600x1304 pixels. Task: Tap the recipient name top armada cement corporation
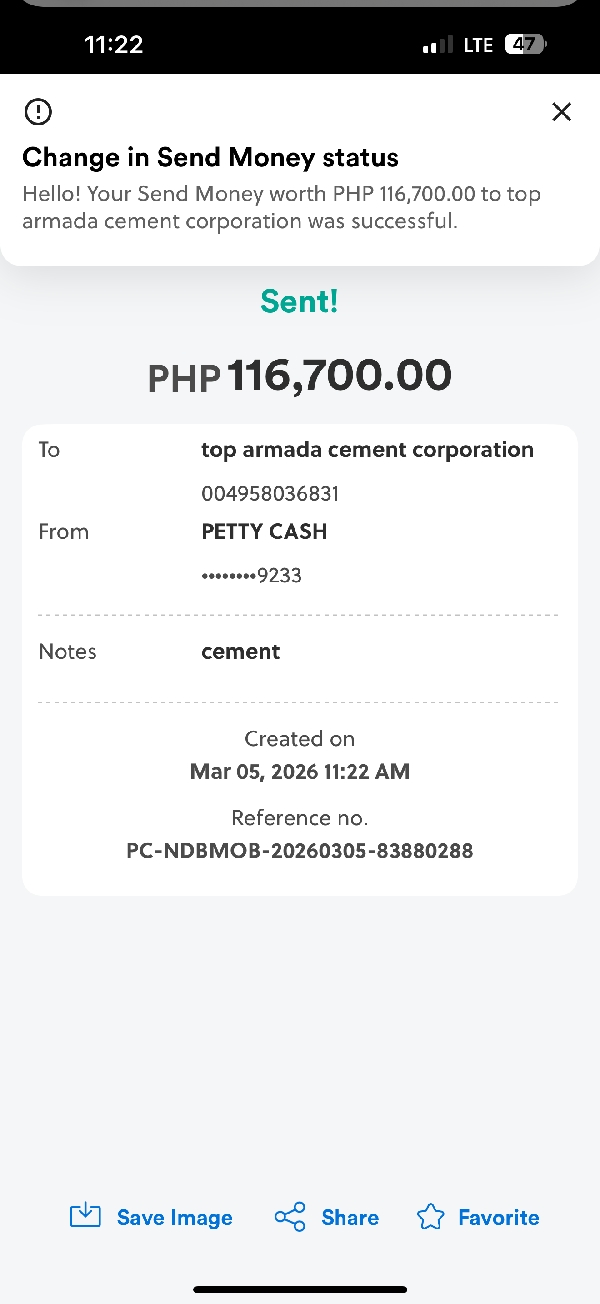click(367, 450)
